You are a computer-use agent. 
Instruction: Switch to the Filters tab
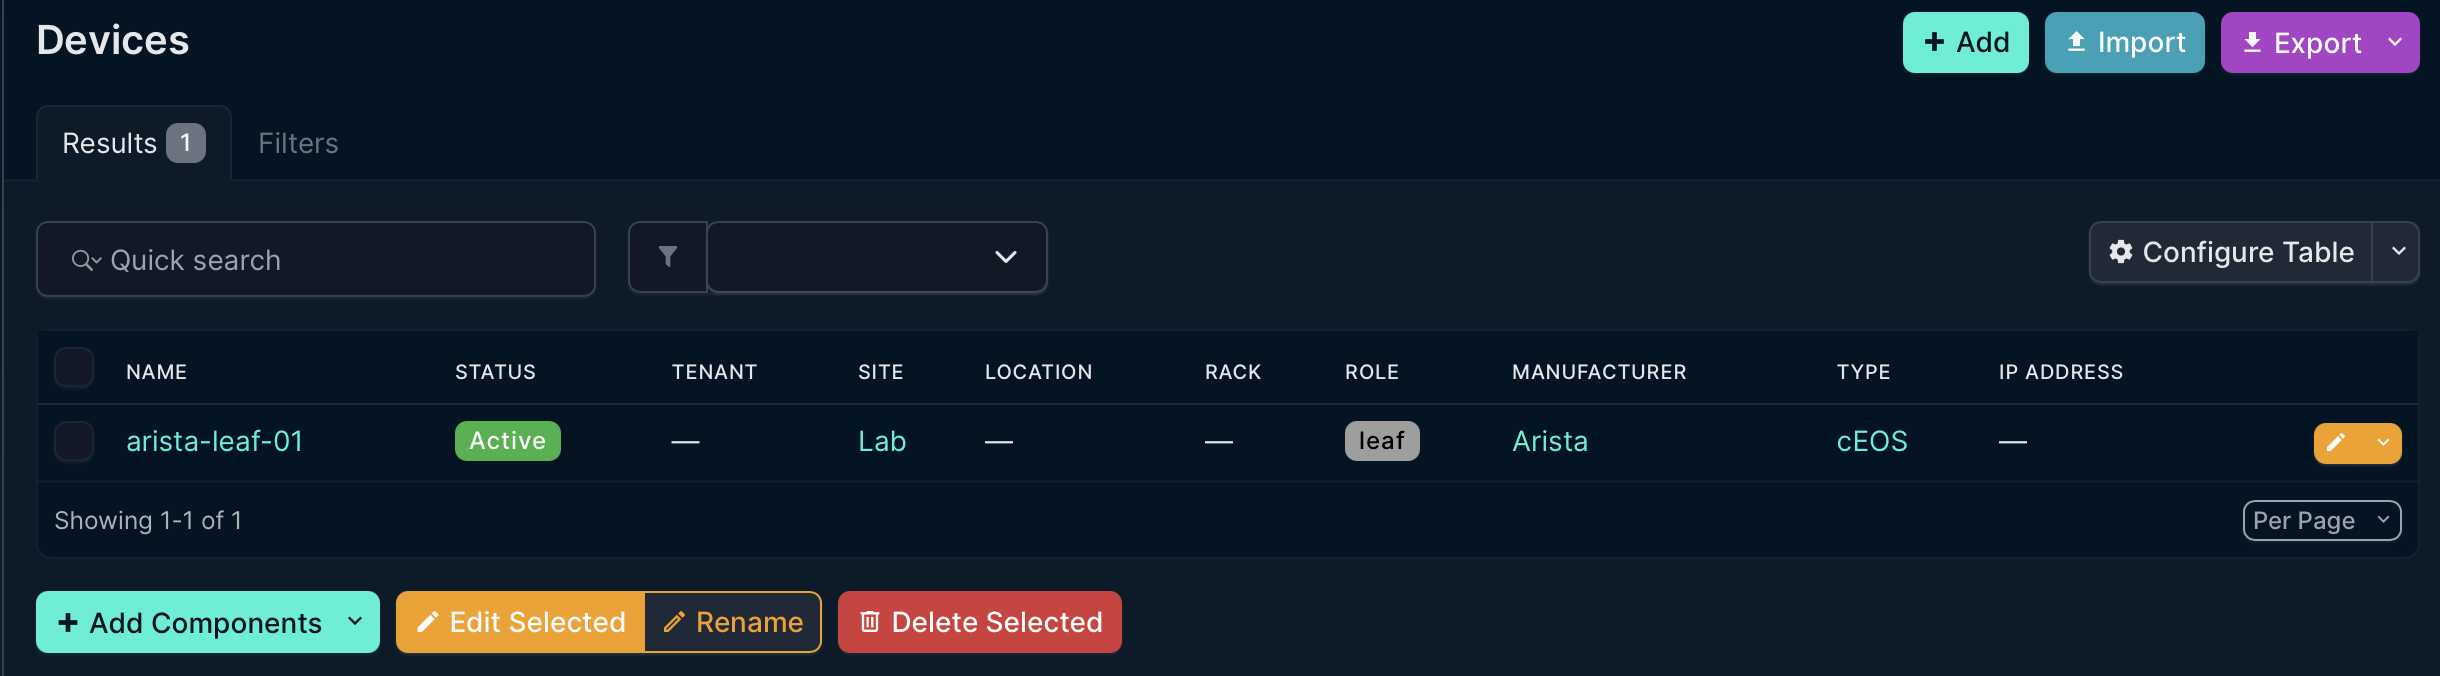[x=298, y=143]
